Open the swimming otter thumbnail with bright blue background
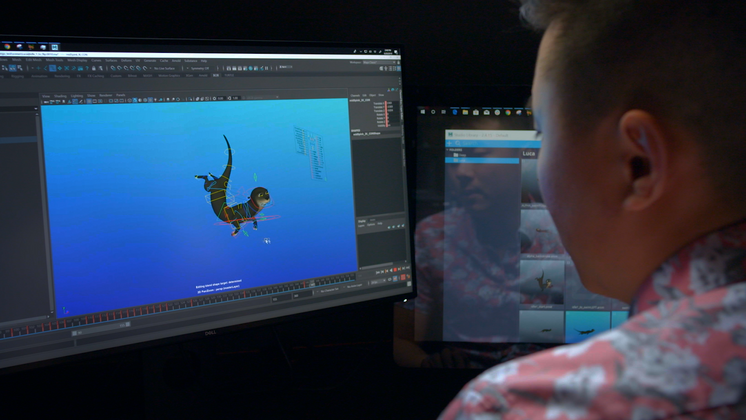The image size is (746, 420). point(587,326)
